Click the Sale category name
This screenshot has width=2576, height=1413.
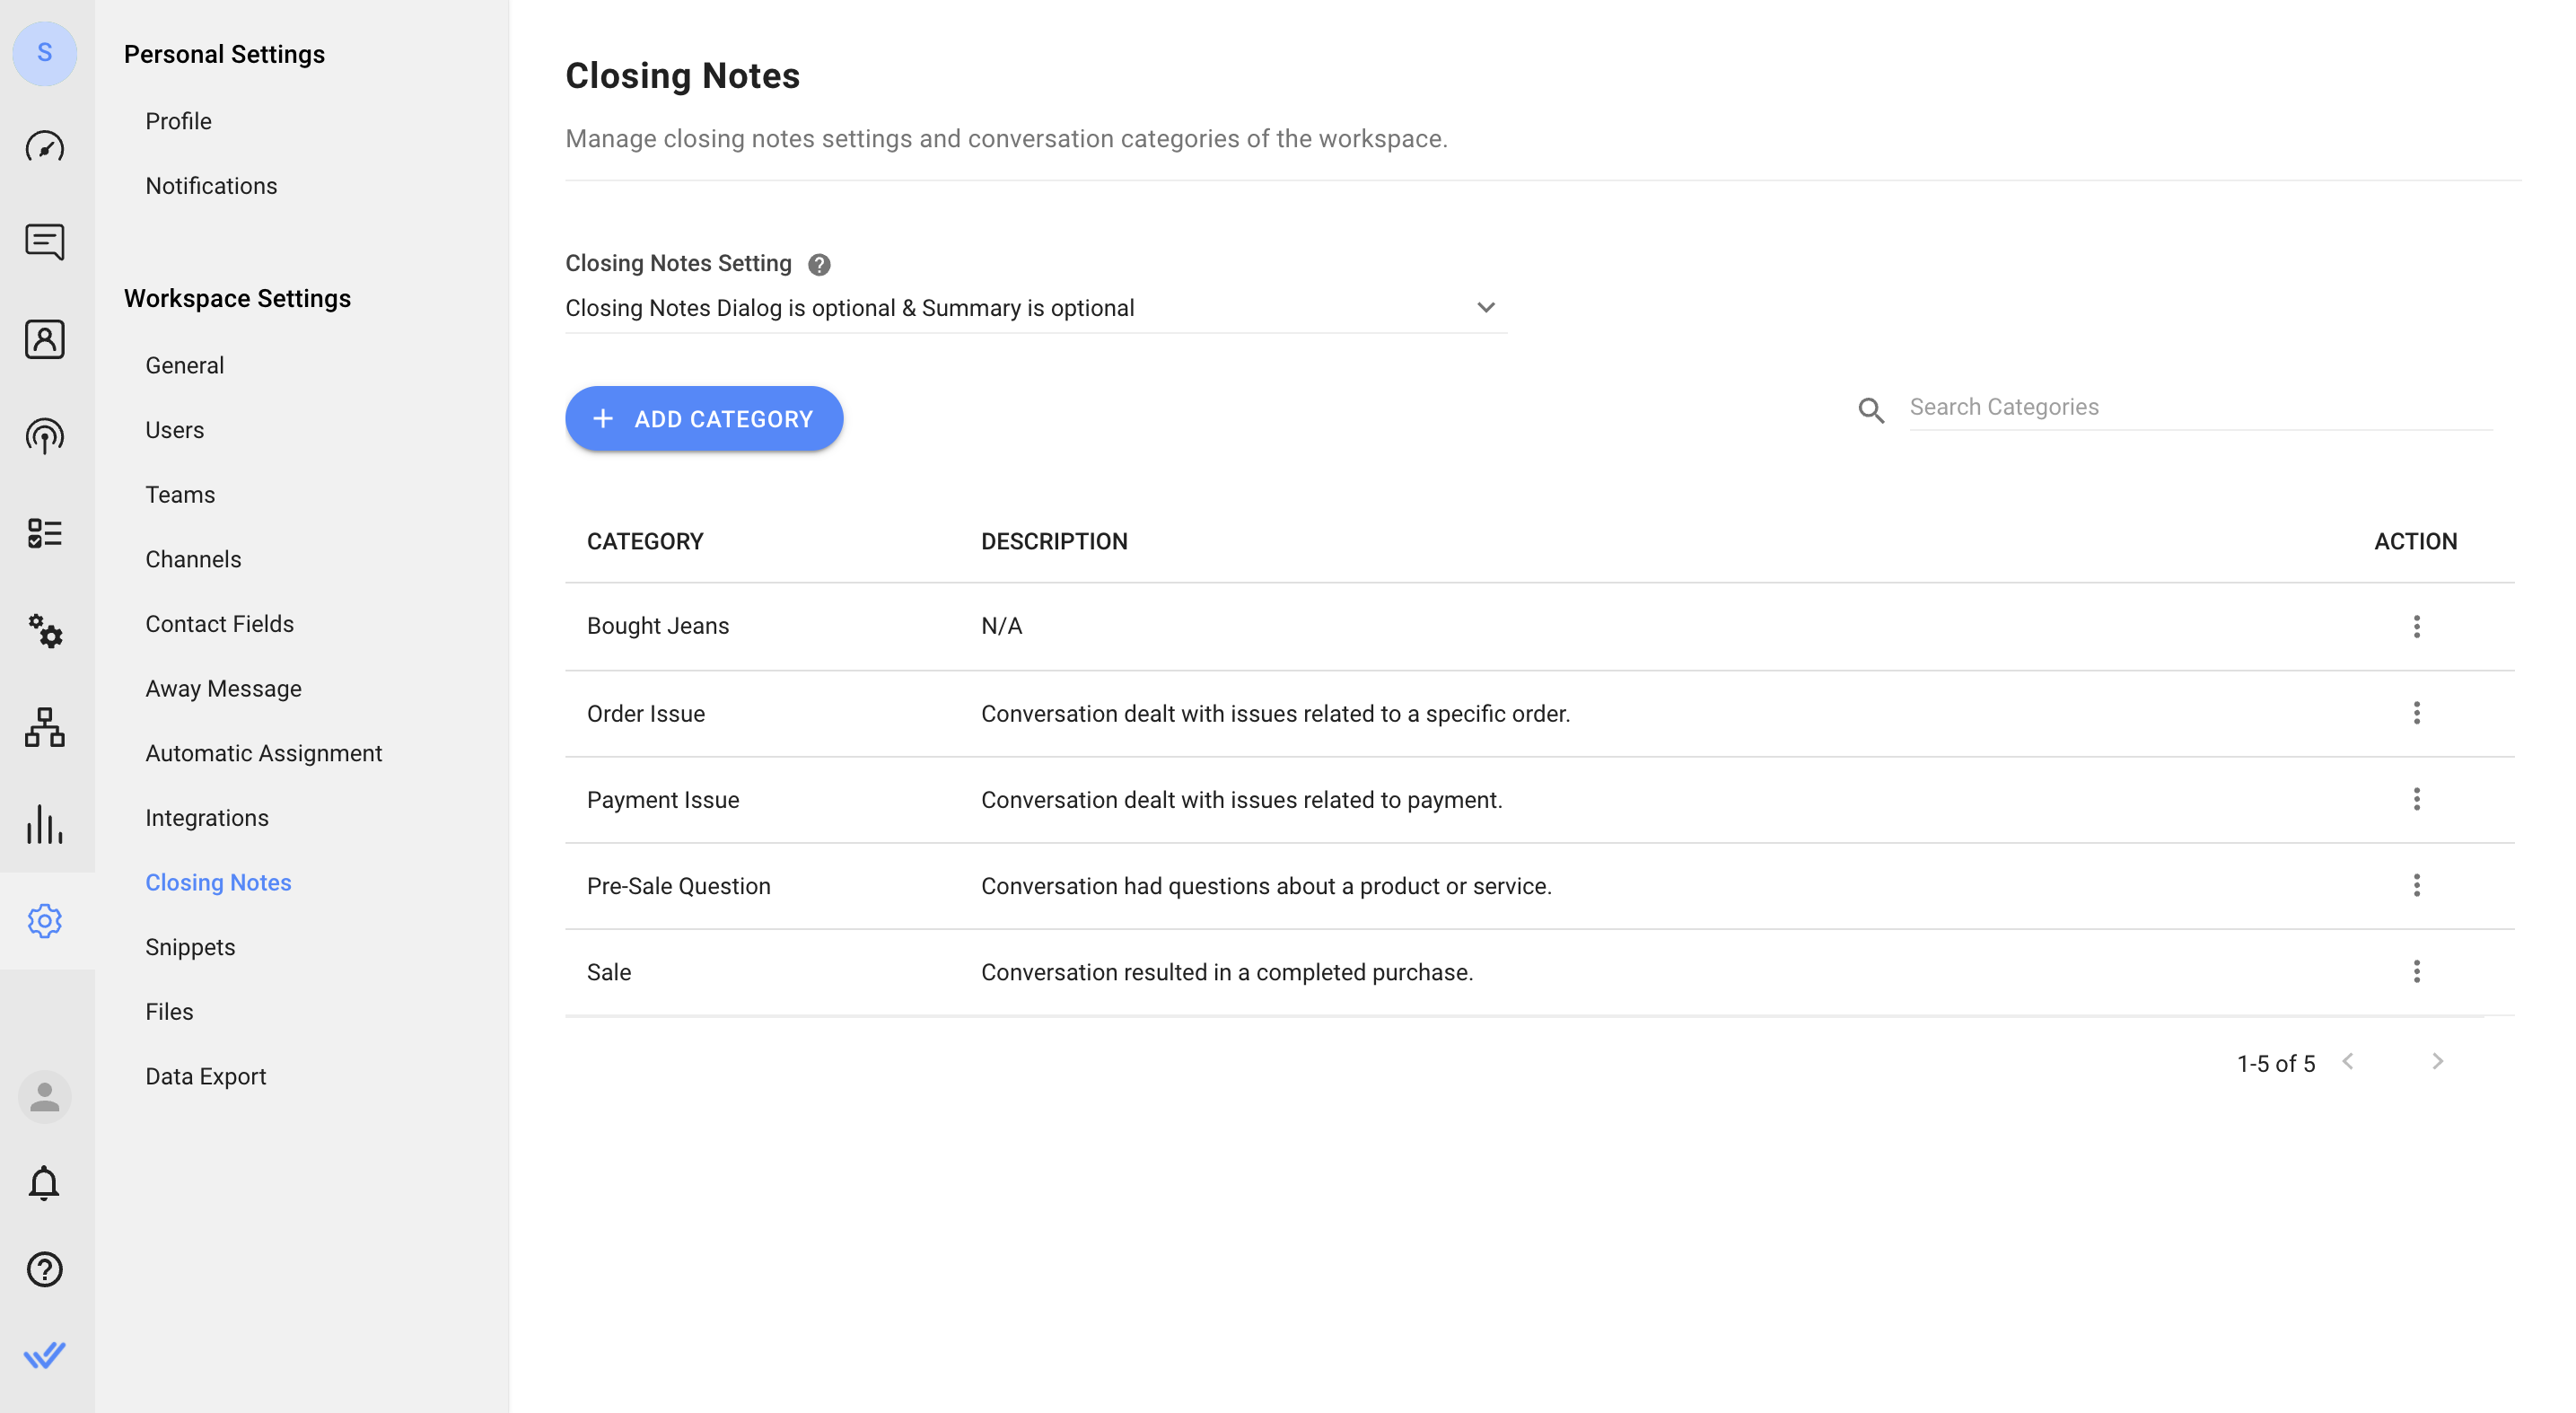click(x=609, y=972)
